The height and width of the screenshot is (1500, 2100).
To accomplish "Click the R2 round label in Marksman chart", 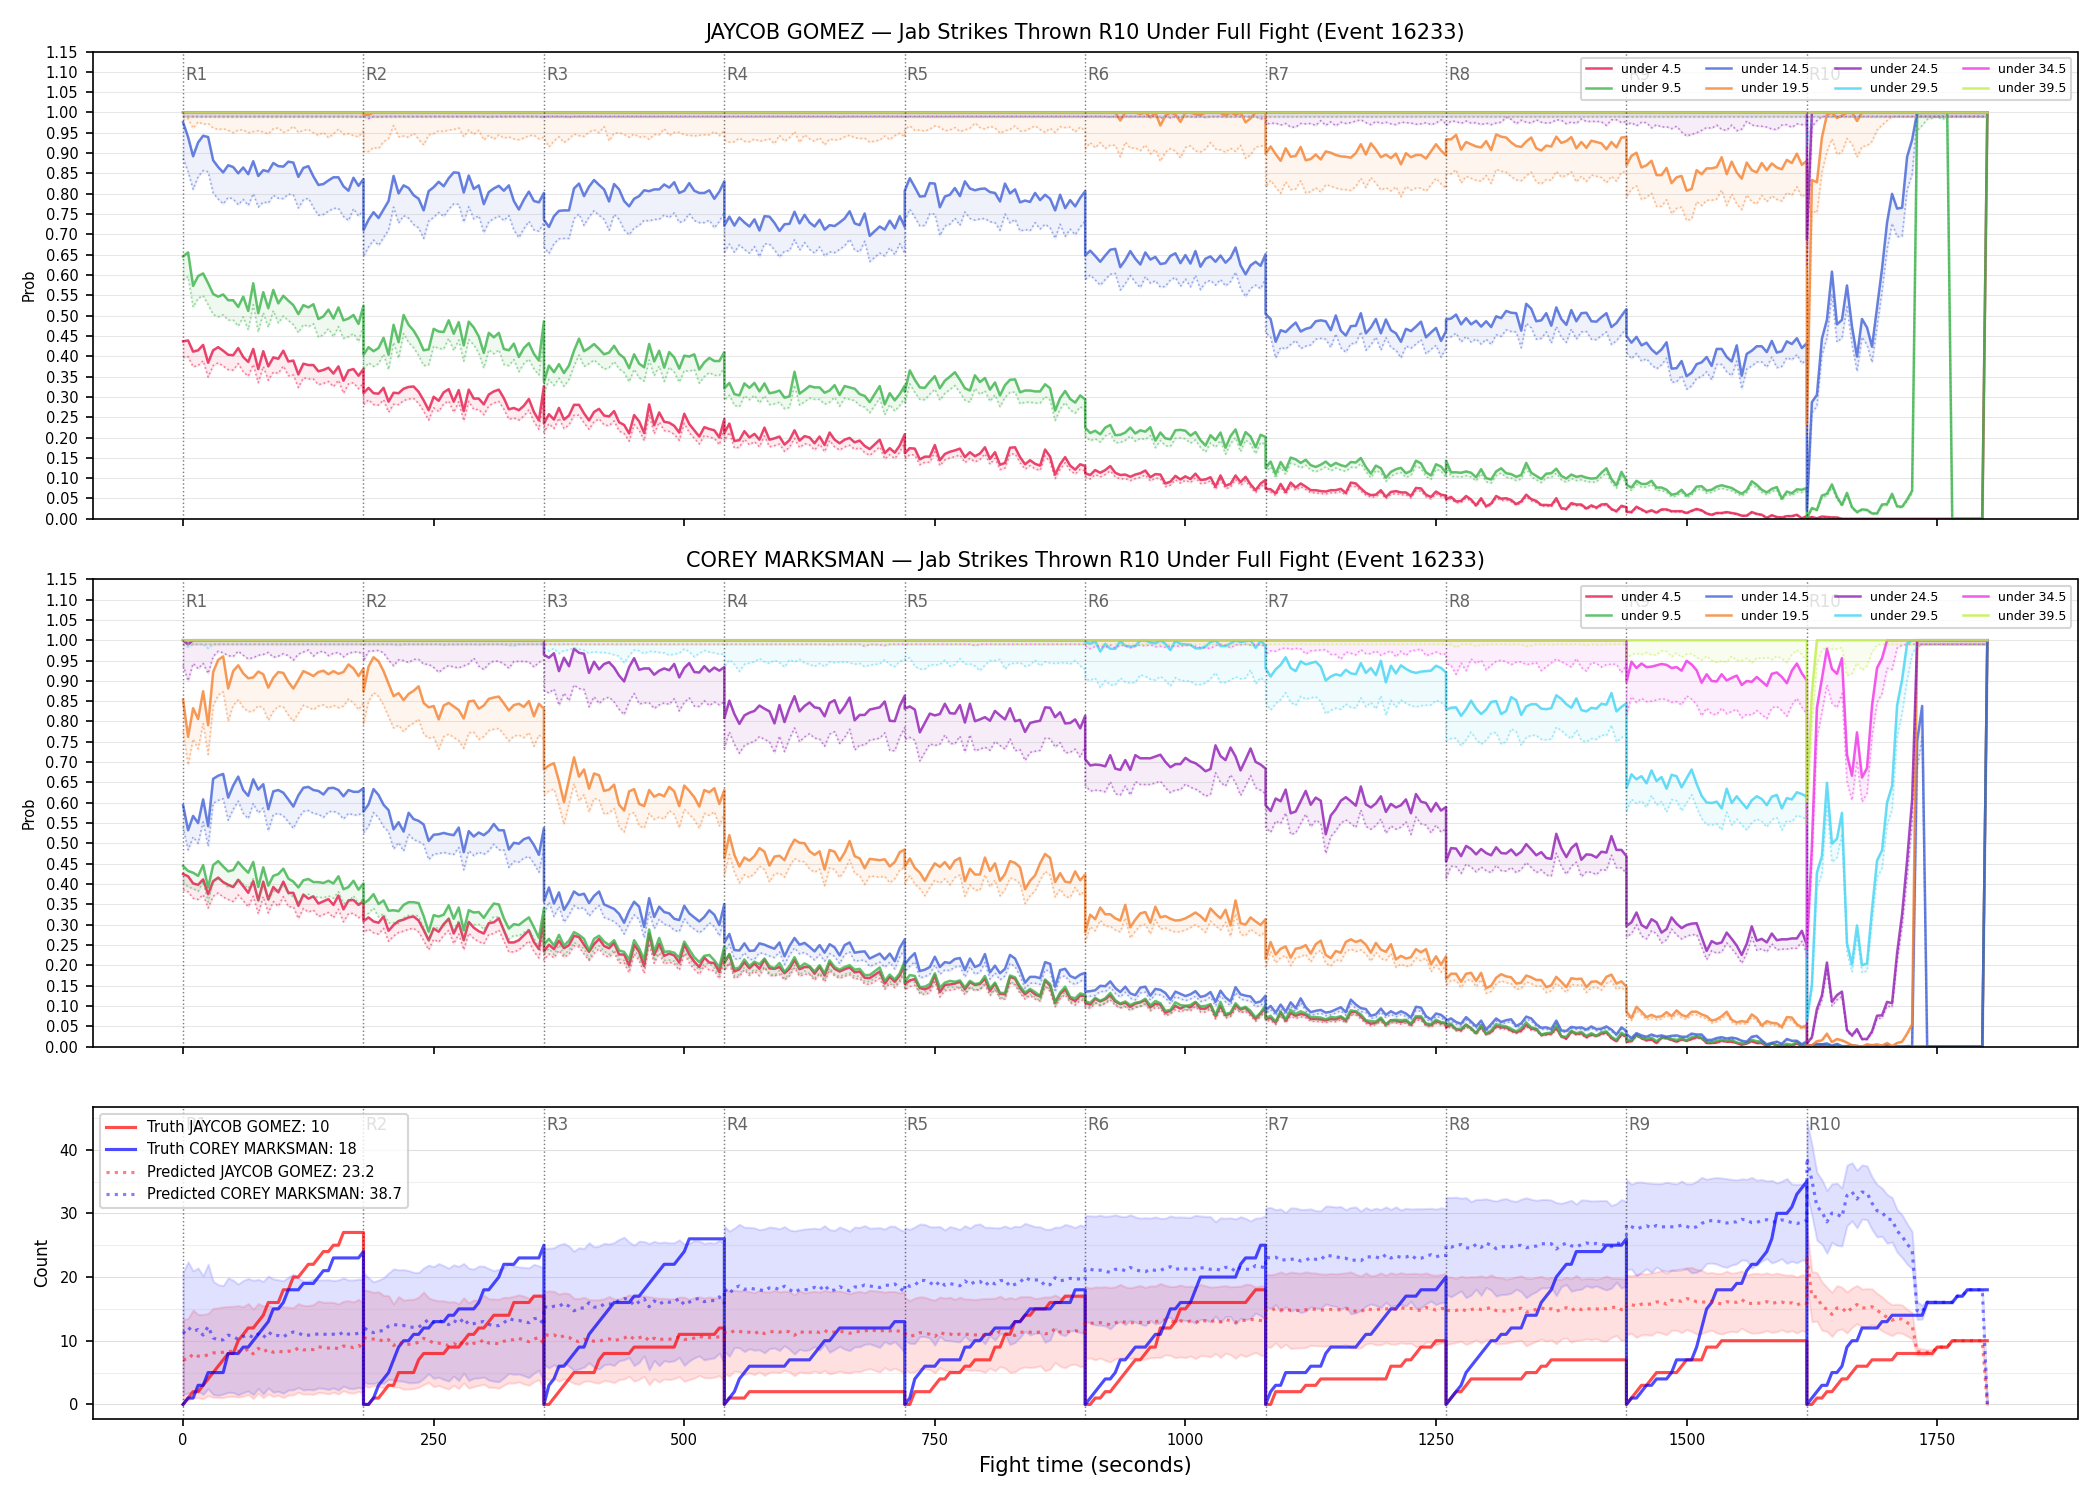I will (x=376, y=601).
